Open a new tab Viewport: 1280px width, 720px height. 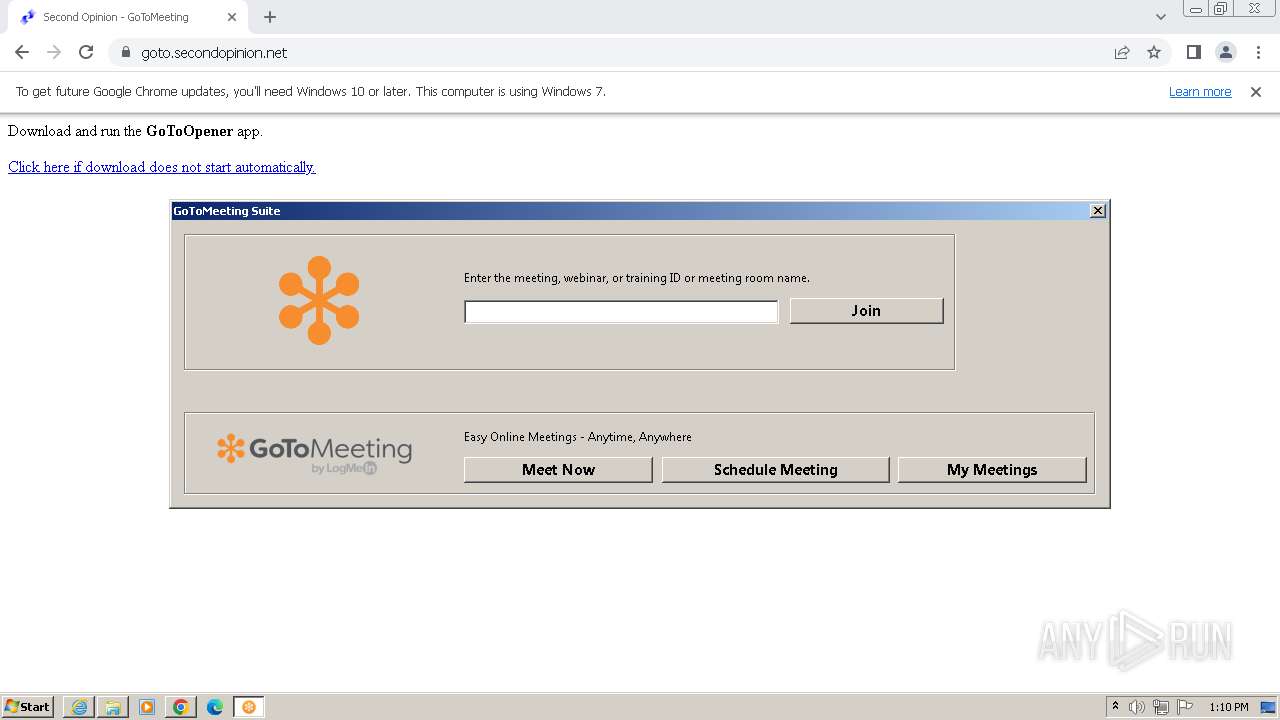tap(270, 17)
